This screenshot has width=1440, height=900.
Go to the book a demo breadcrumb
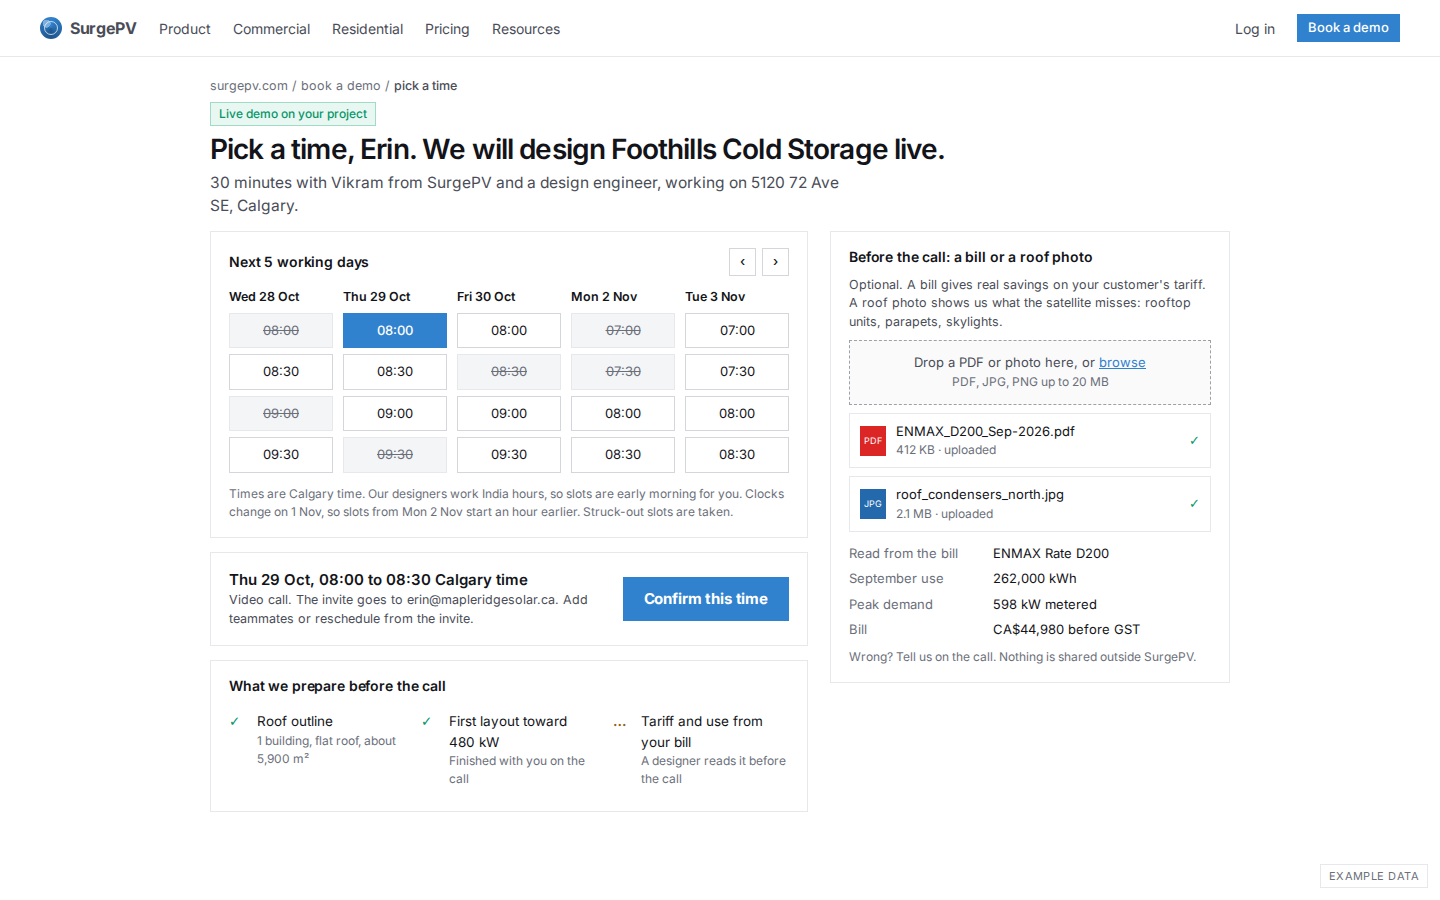click(x=341, y=86)
